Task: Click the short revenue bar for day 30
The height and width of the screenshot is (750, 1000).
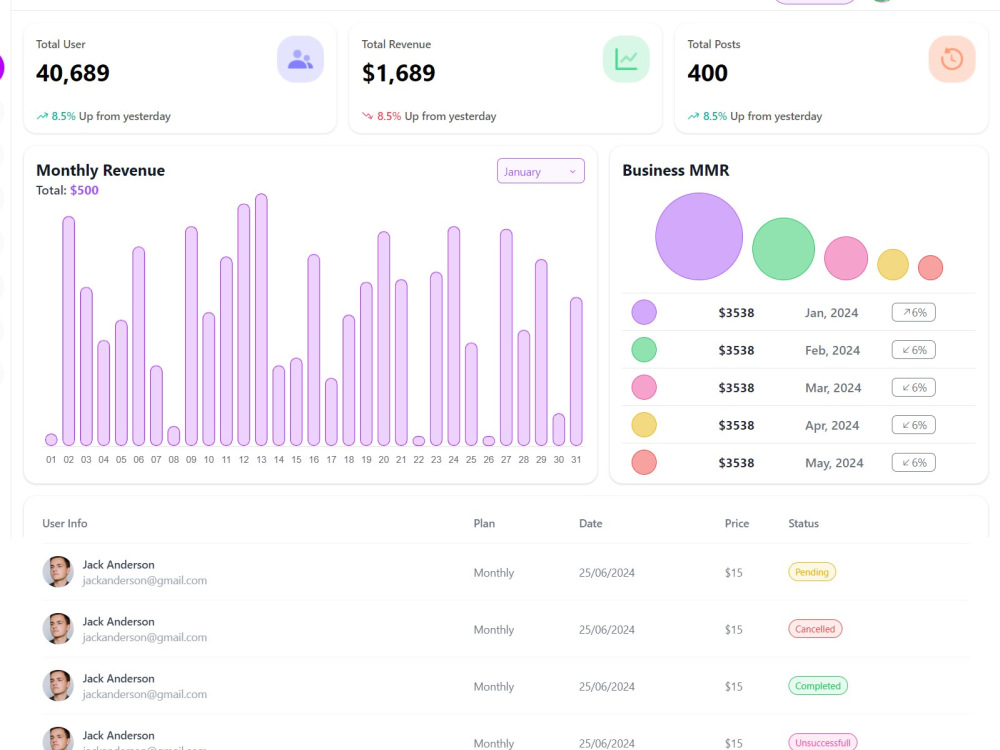Action: (x=559, y=429)
